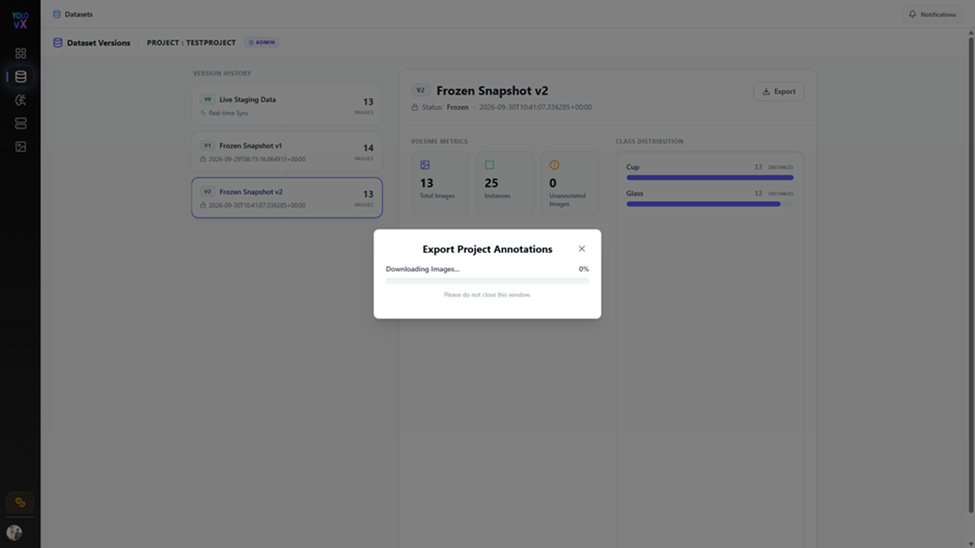Click 'VOLUME METRICS' heading

[x=439, y=141]
